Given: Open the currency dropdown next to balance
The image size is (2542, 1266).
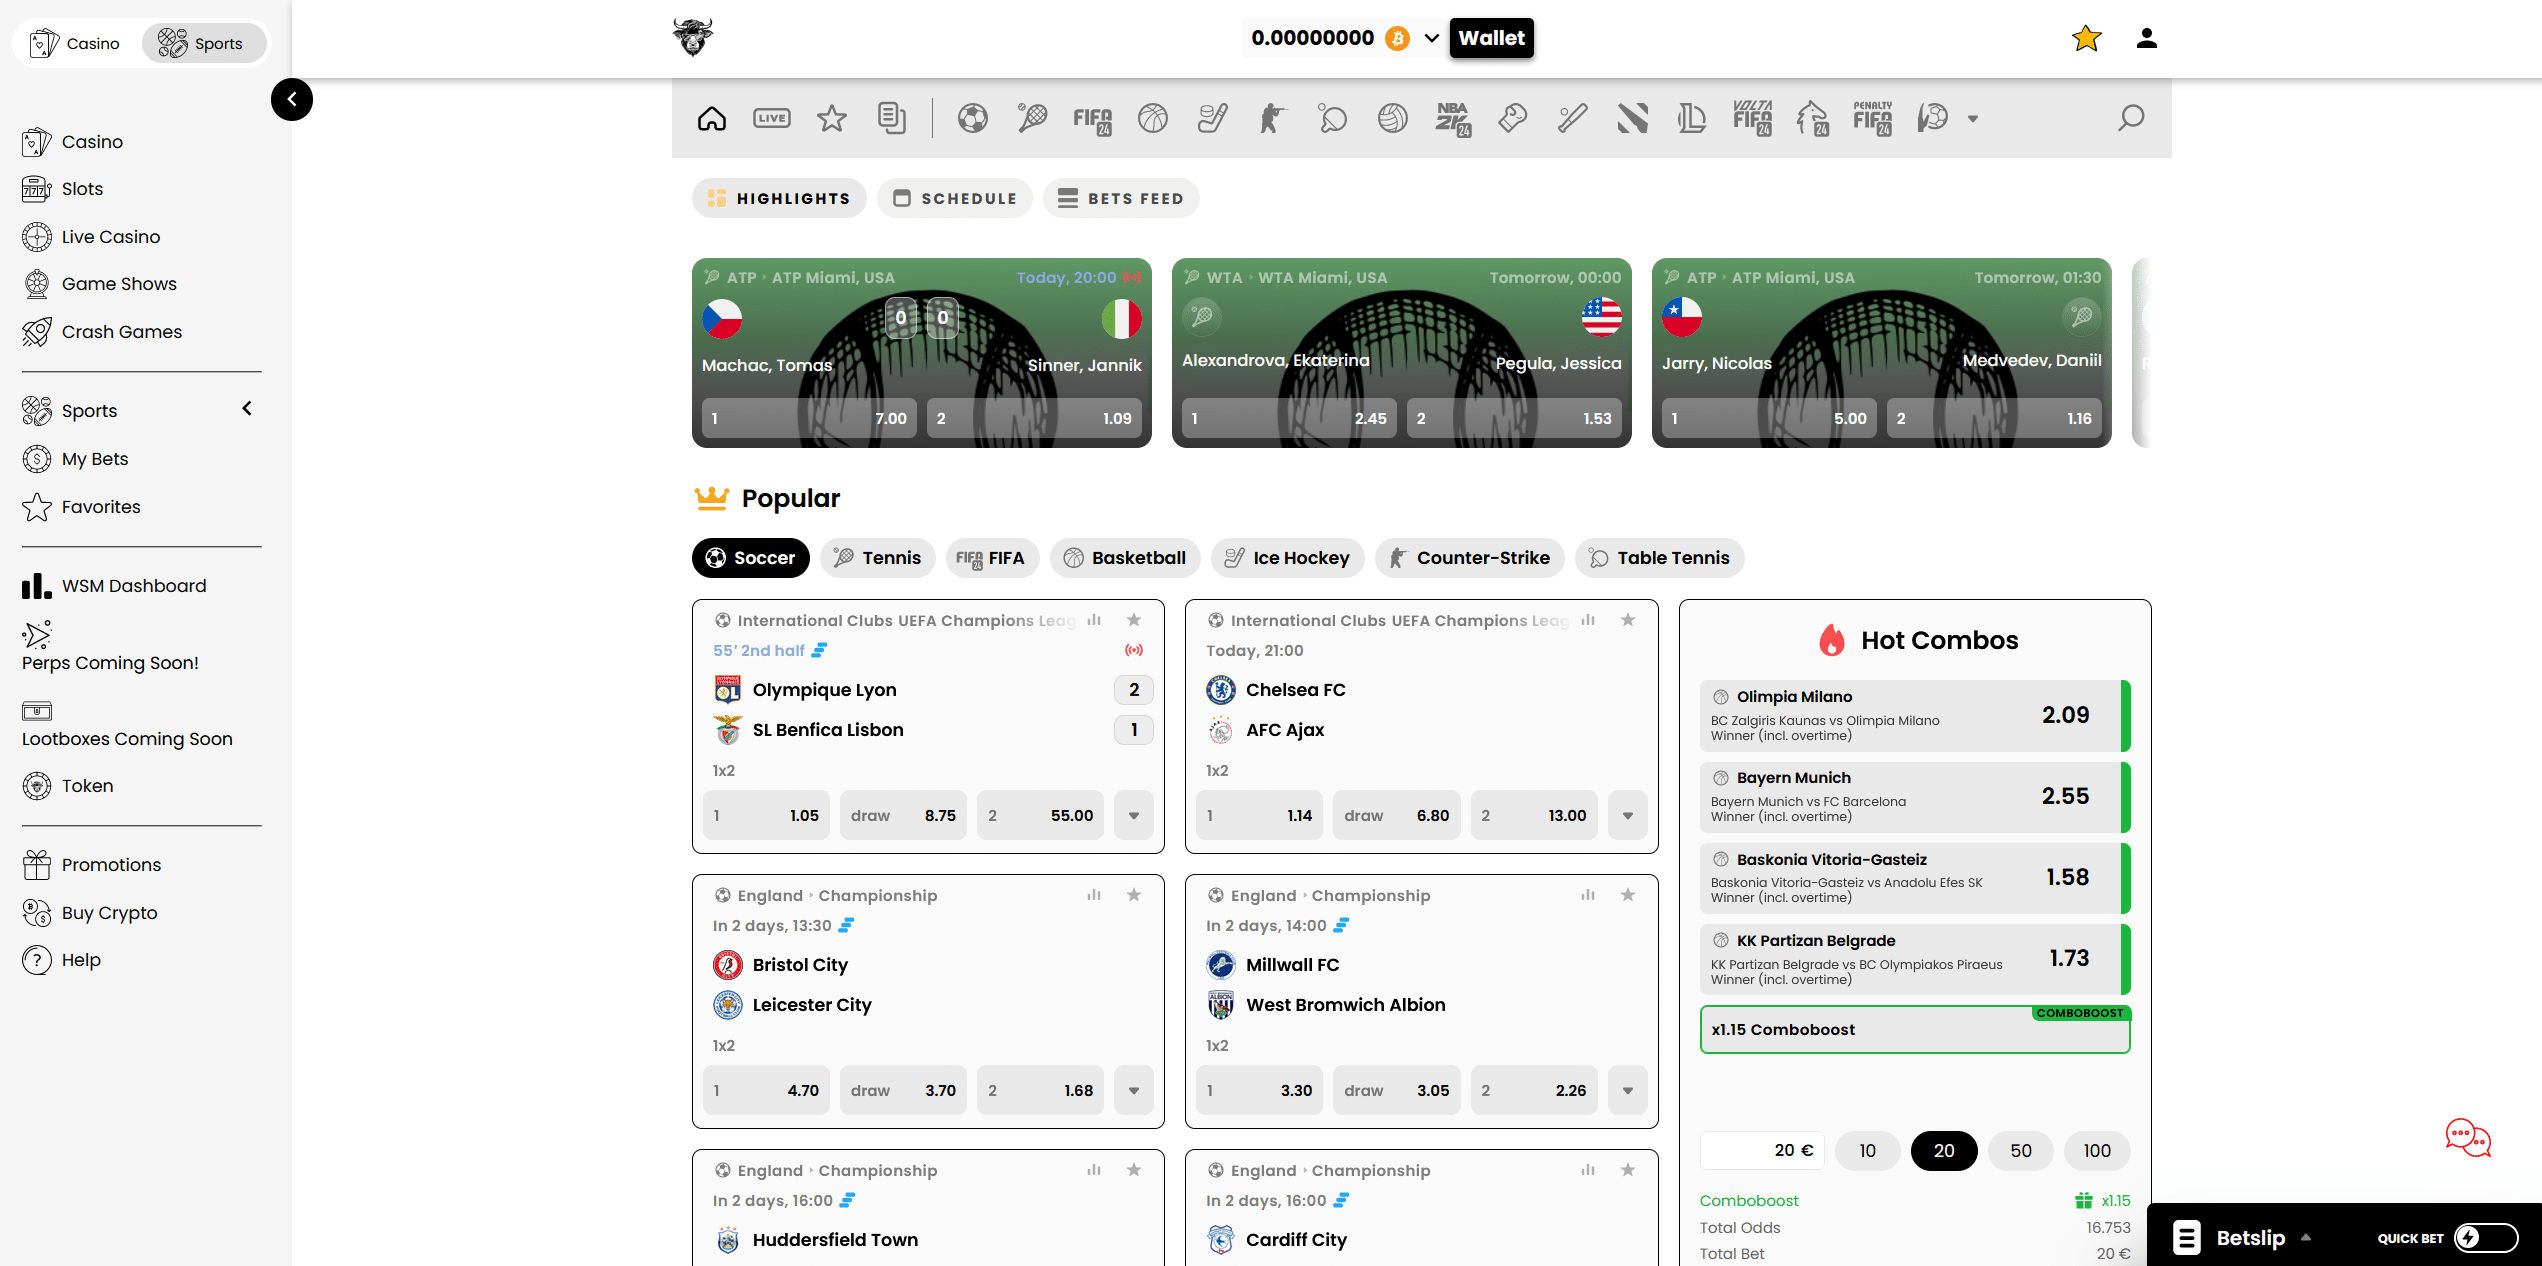Looking at the screenshot, I should pyautogui.click(x=1431, y=39).
